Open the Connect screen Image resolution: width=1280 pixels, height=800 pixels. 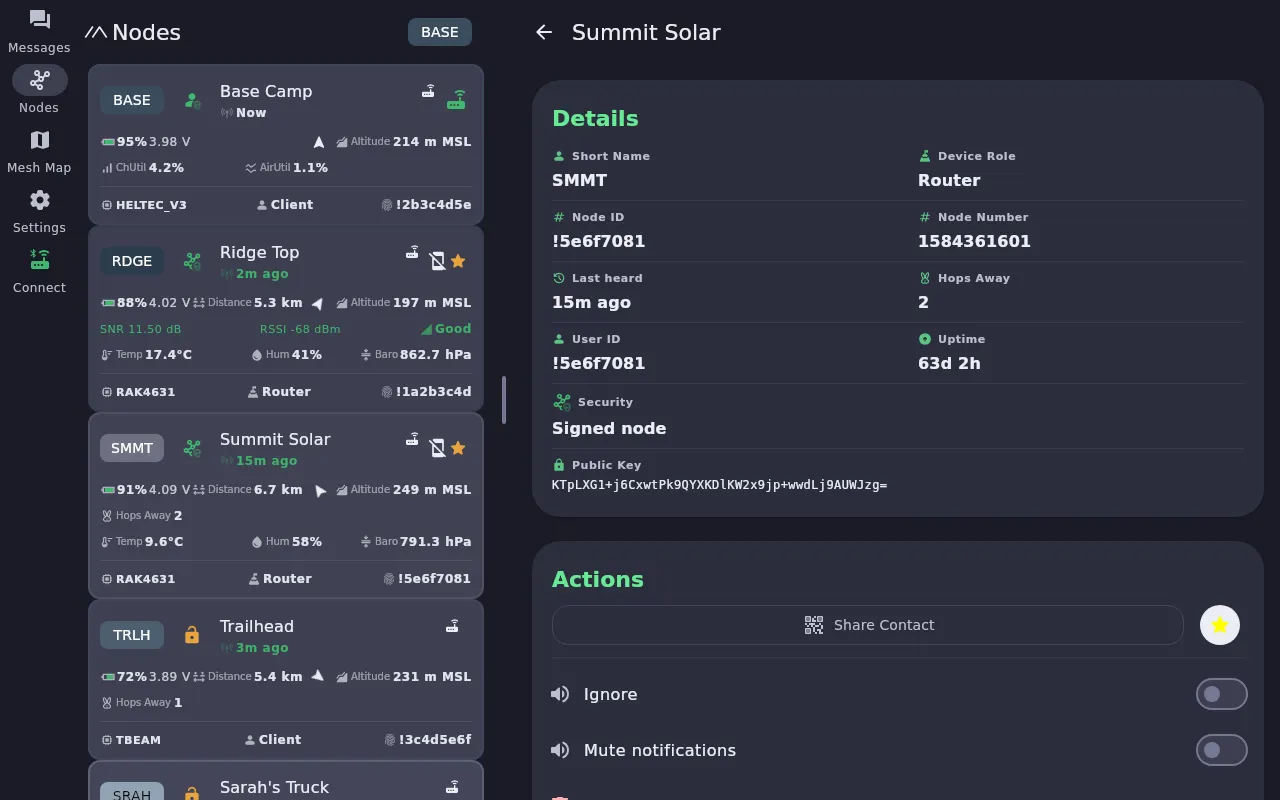(x=40, y=272)
